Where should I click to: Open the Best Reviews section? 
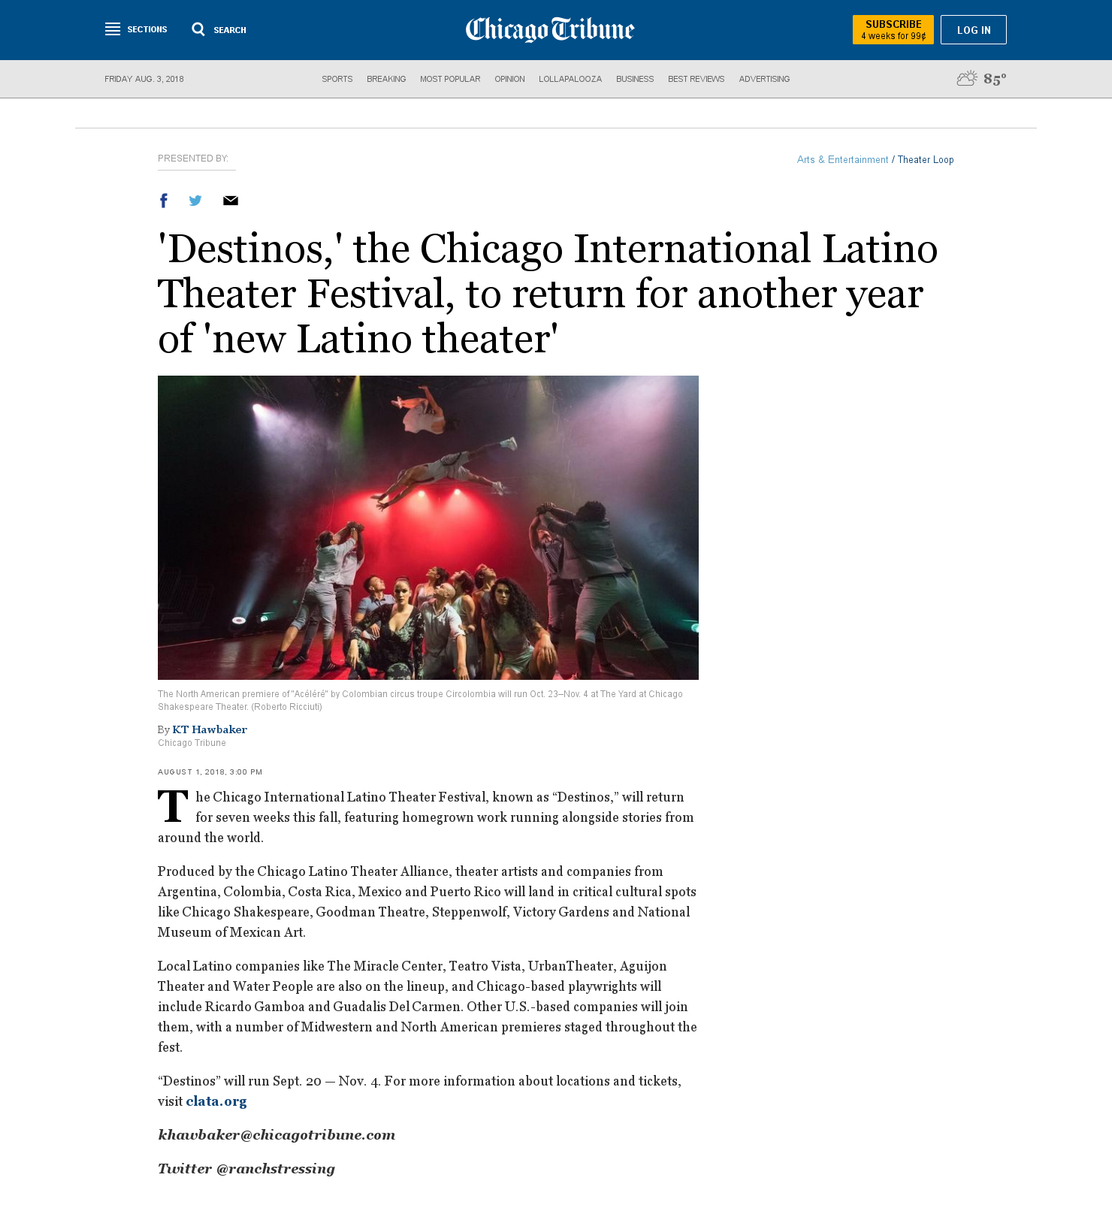coord(696,79)
